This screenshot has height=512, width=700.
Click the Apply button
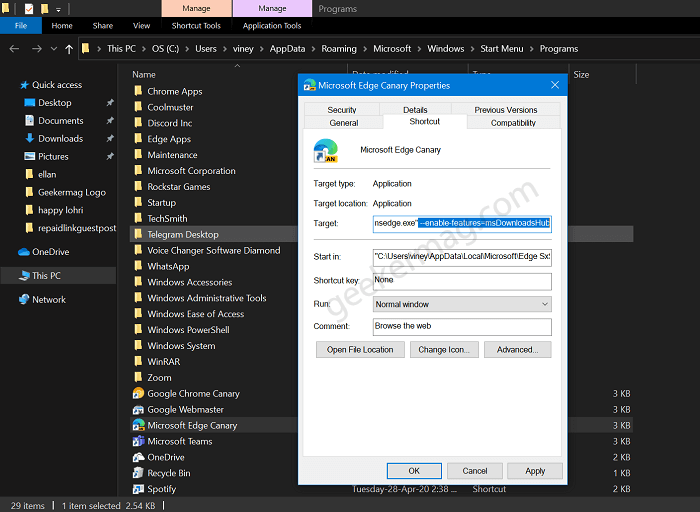tap(535, 470)
